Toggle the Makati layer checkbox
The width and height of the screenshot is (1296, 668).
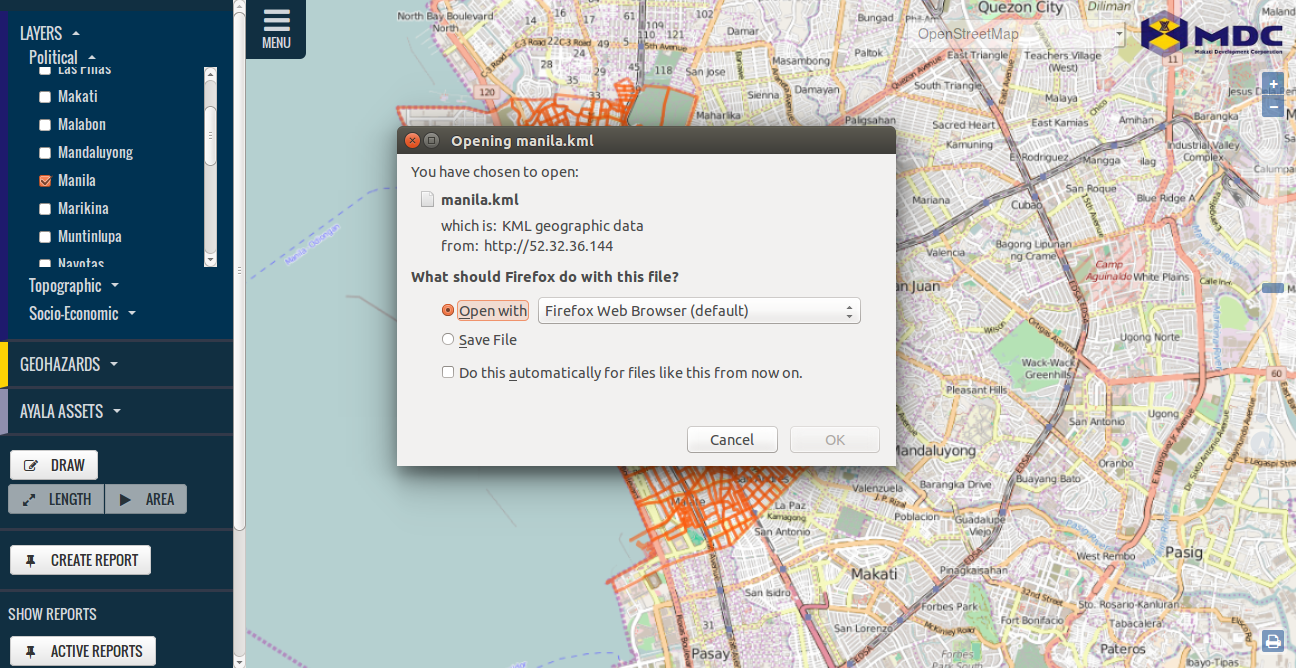[x=45, y=97]
